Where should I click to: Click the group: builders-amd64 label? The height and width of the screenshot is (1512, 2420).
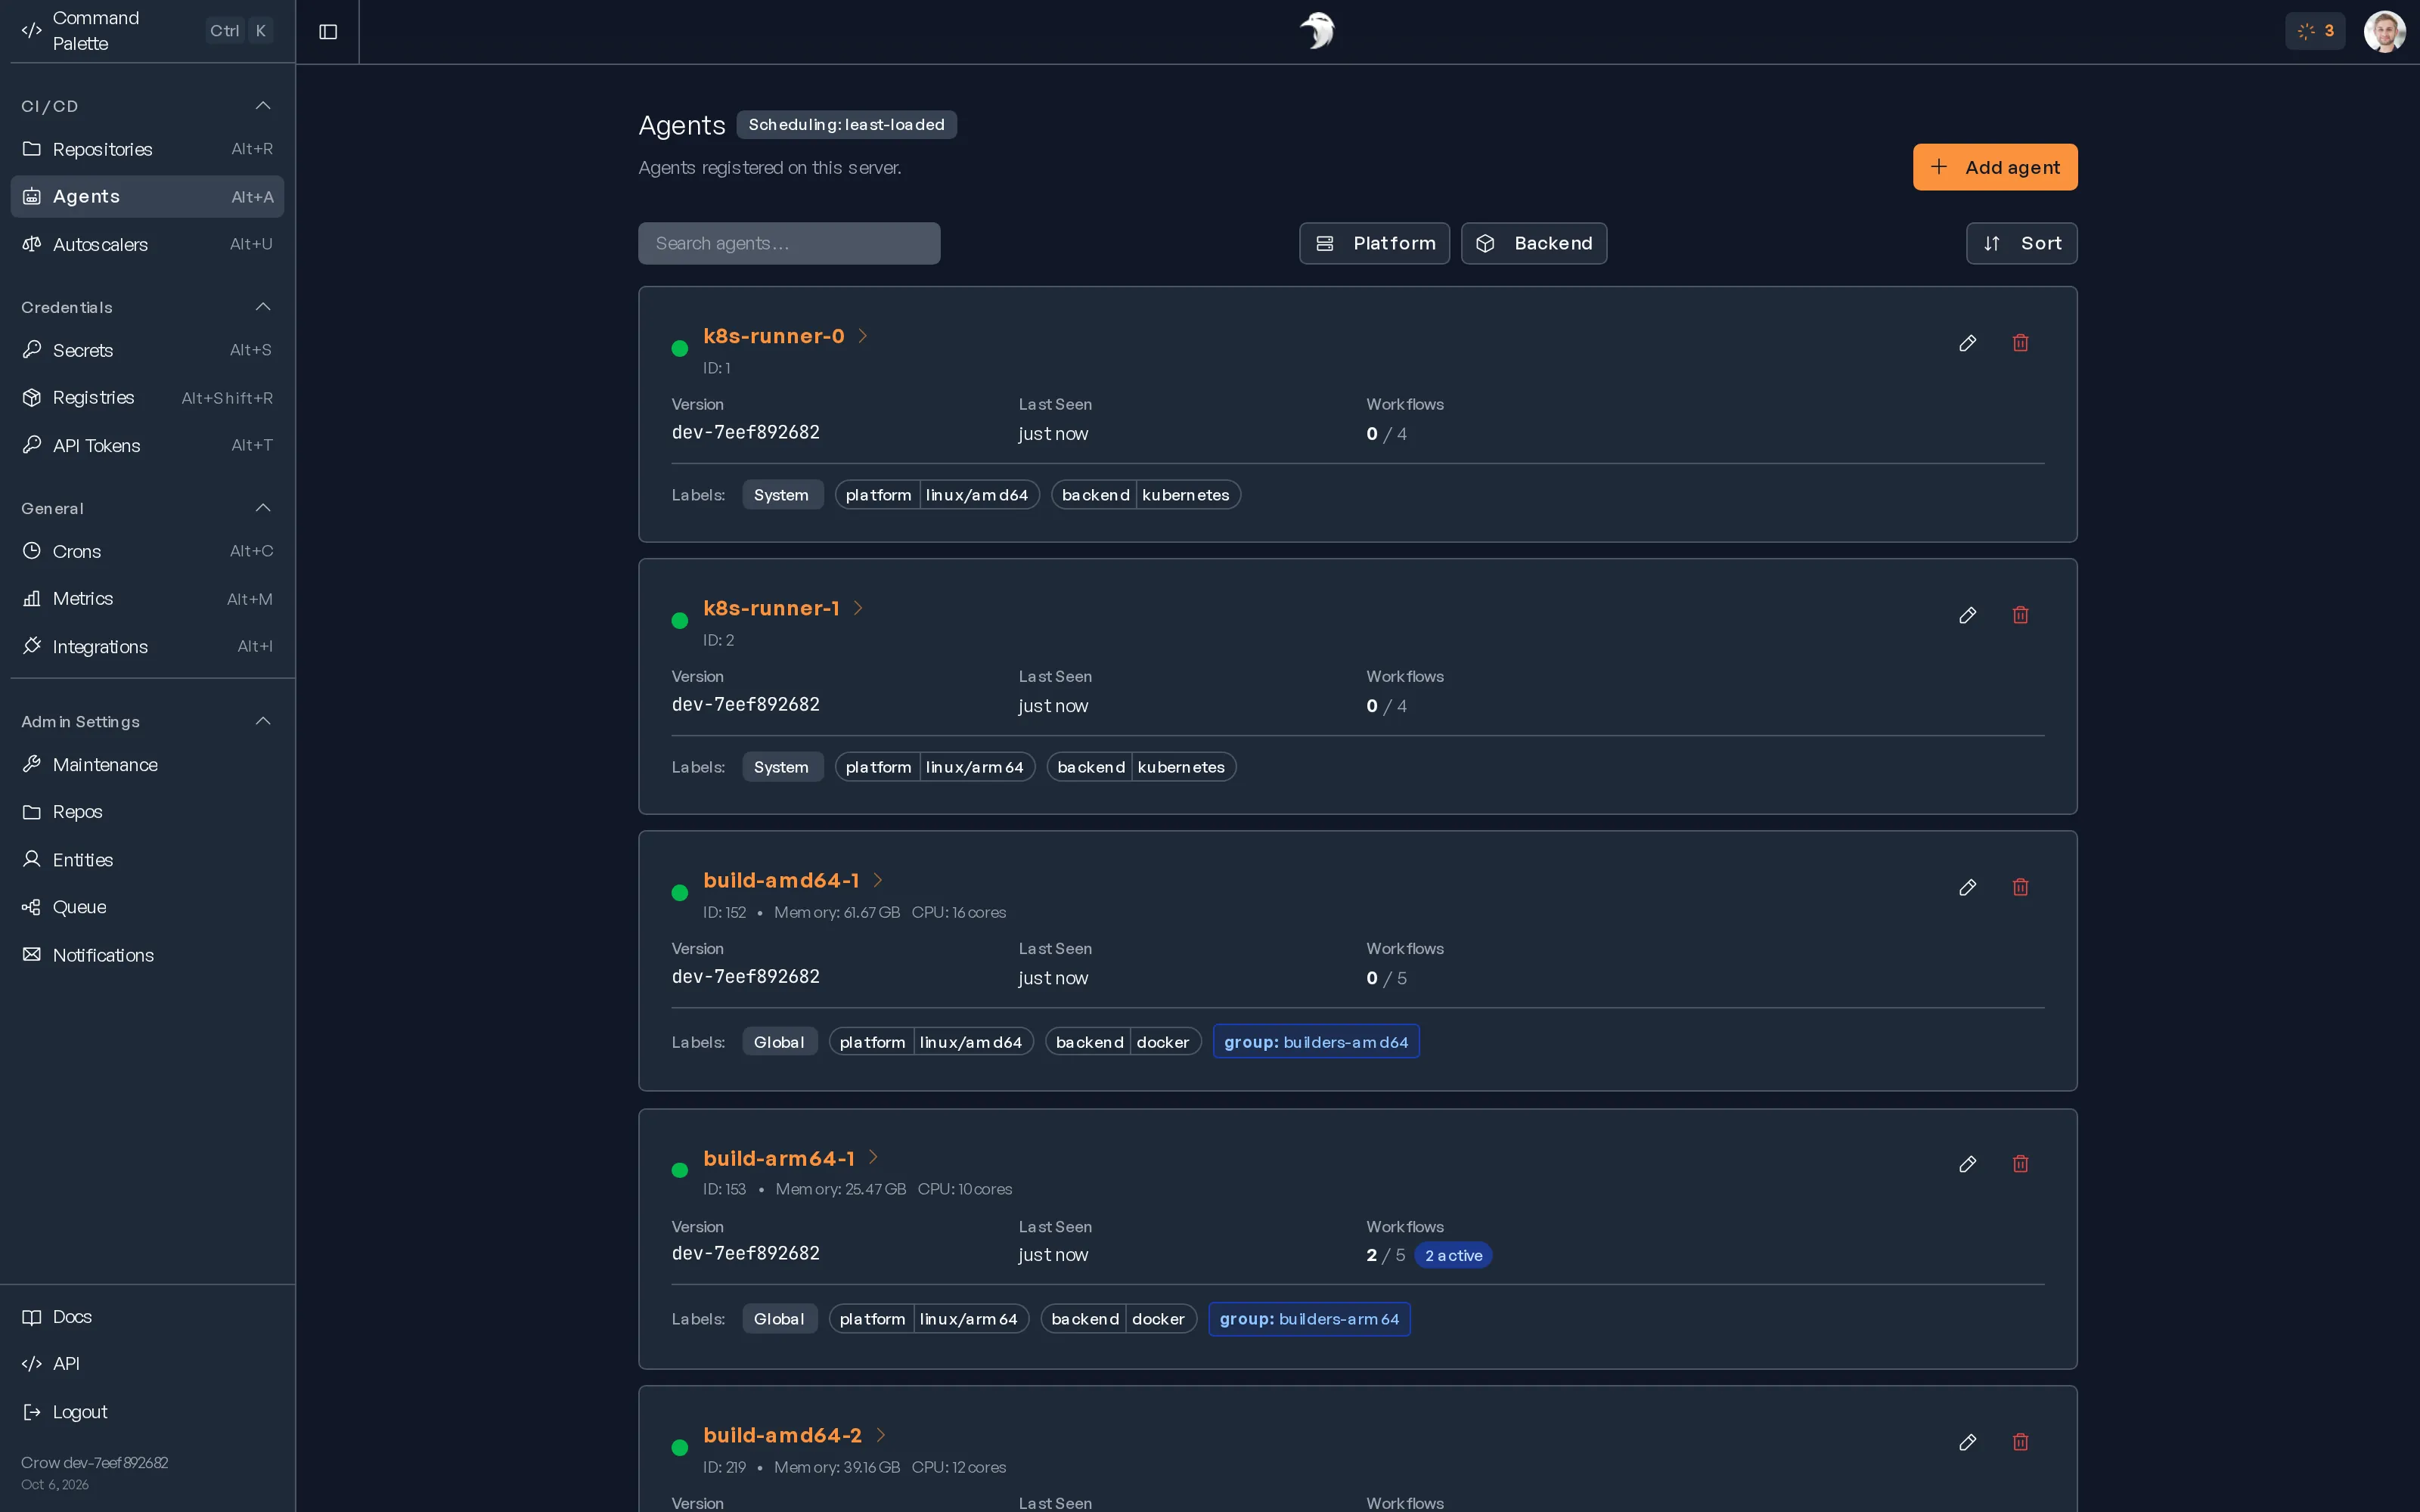click(x=1316, y=1042)
